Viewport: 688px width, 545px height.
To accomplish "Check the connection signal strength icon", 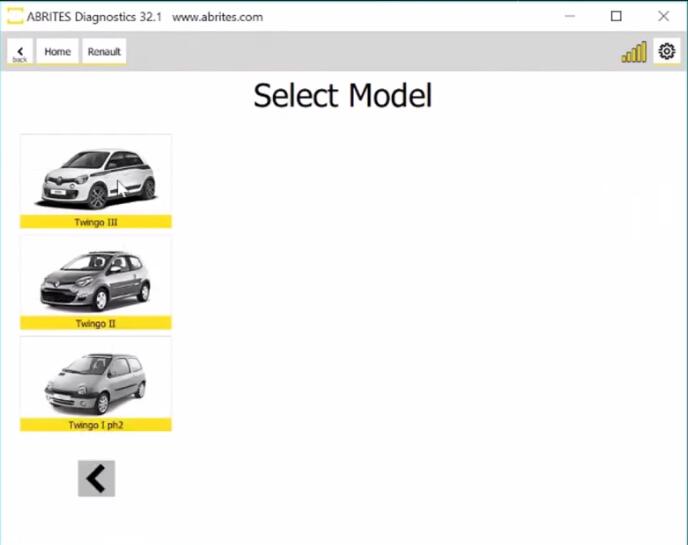I will tap(634, 52).
